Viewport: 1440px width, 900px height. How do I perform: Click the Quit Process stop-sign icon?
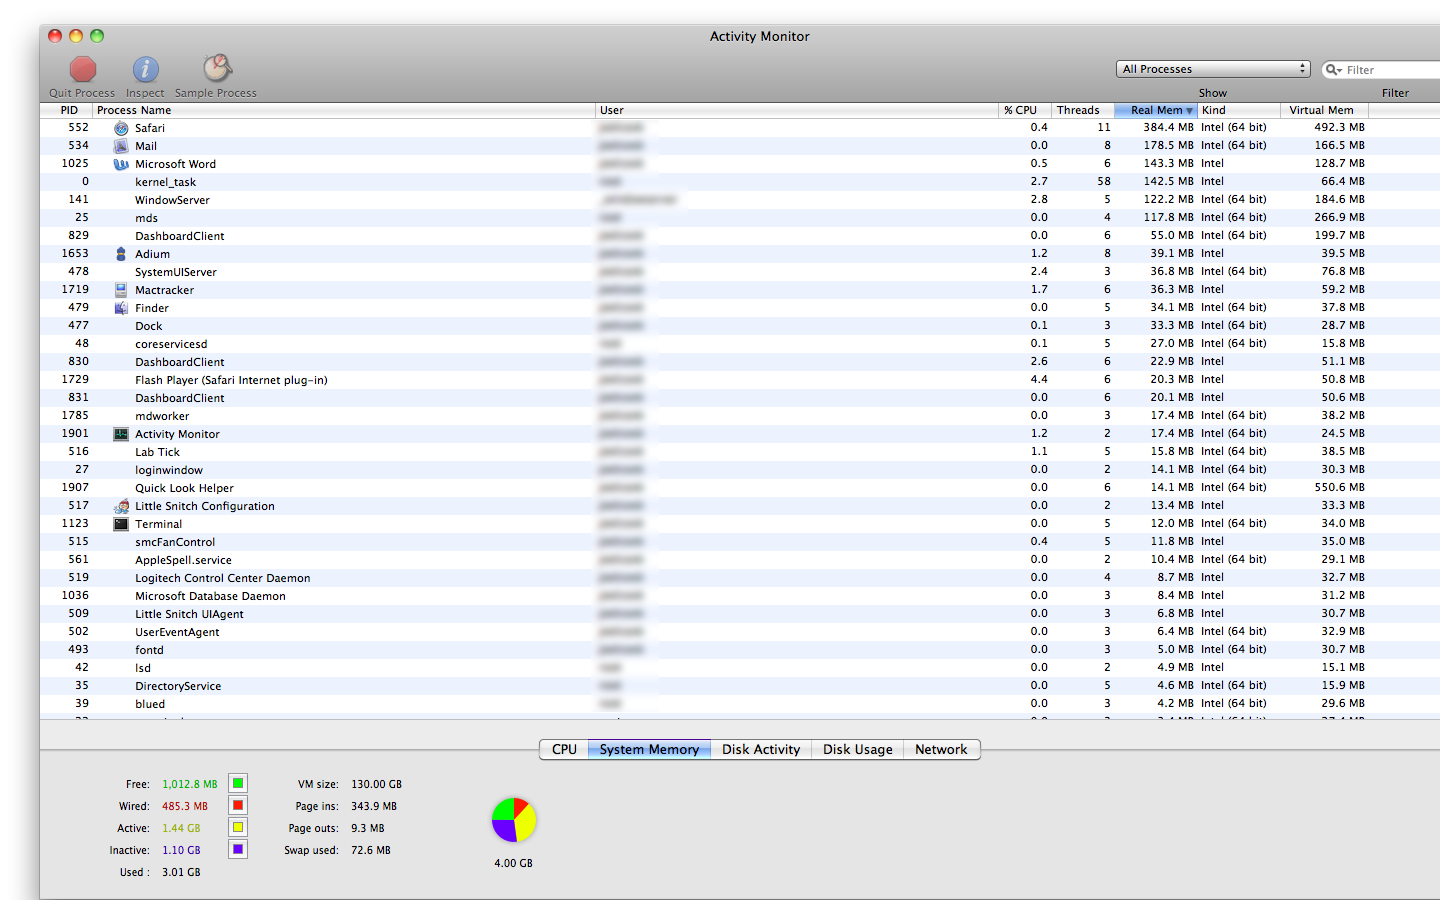click(x=83, y=69)
